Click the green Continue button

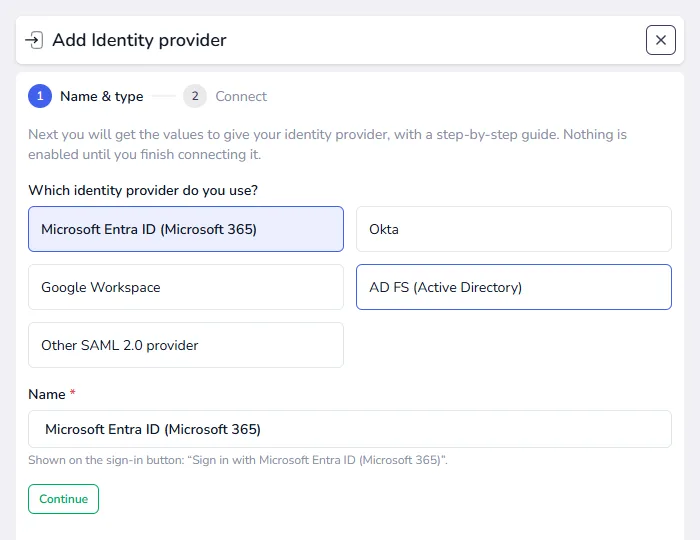63,499
